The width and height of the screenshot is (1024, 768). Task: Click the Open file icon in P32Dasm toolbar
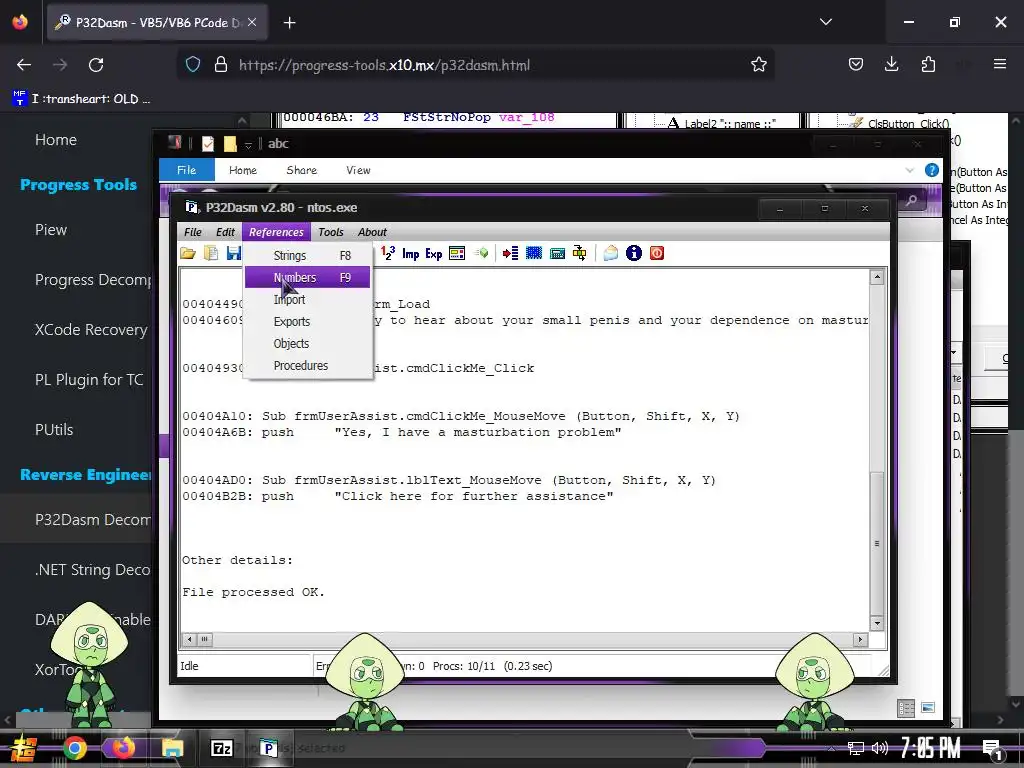(x=188, y=253)
